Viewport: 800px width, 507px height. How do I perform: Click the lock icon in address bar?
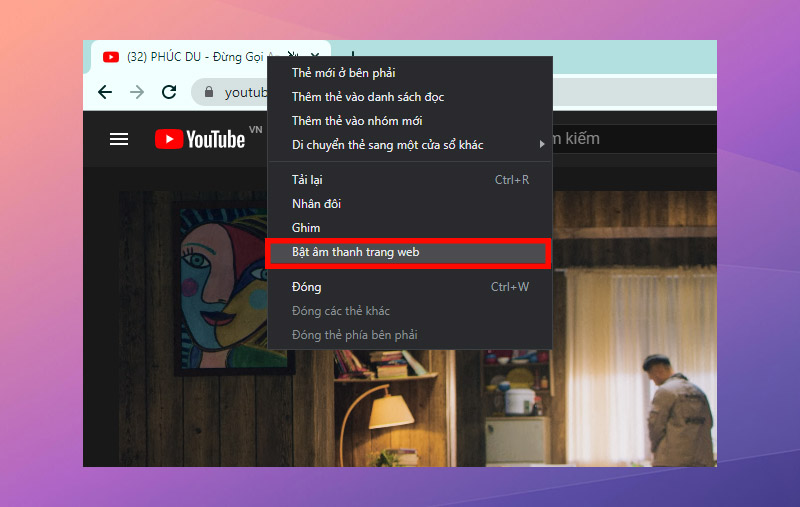(x=209, y=92)
